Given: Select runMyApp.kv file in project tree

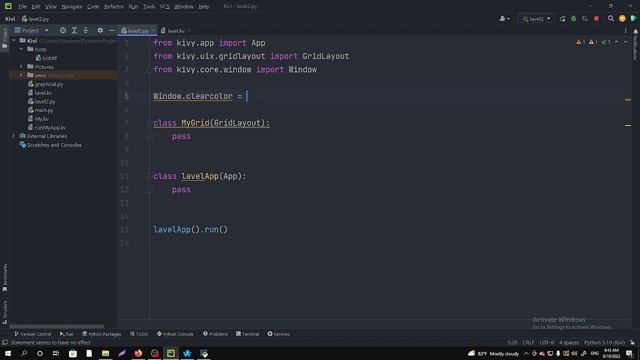Looking at the screenshot, I should pos(47,127).
